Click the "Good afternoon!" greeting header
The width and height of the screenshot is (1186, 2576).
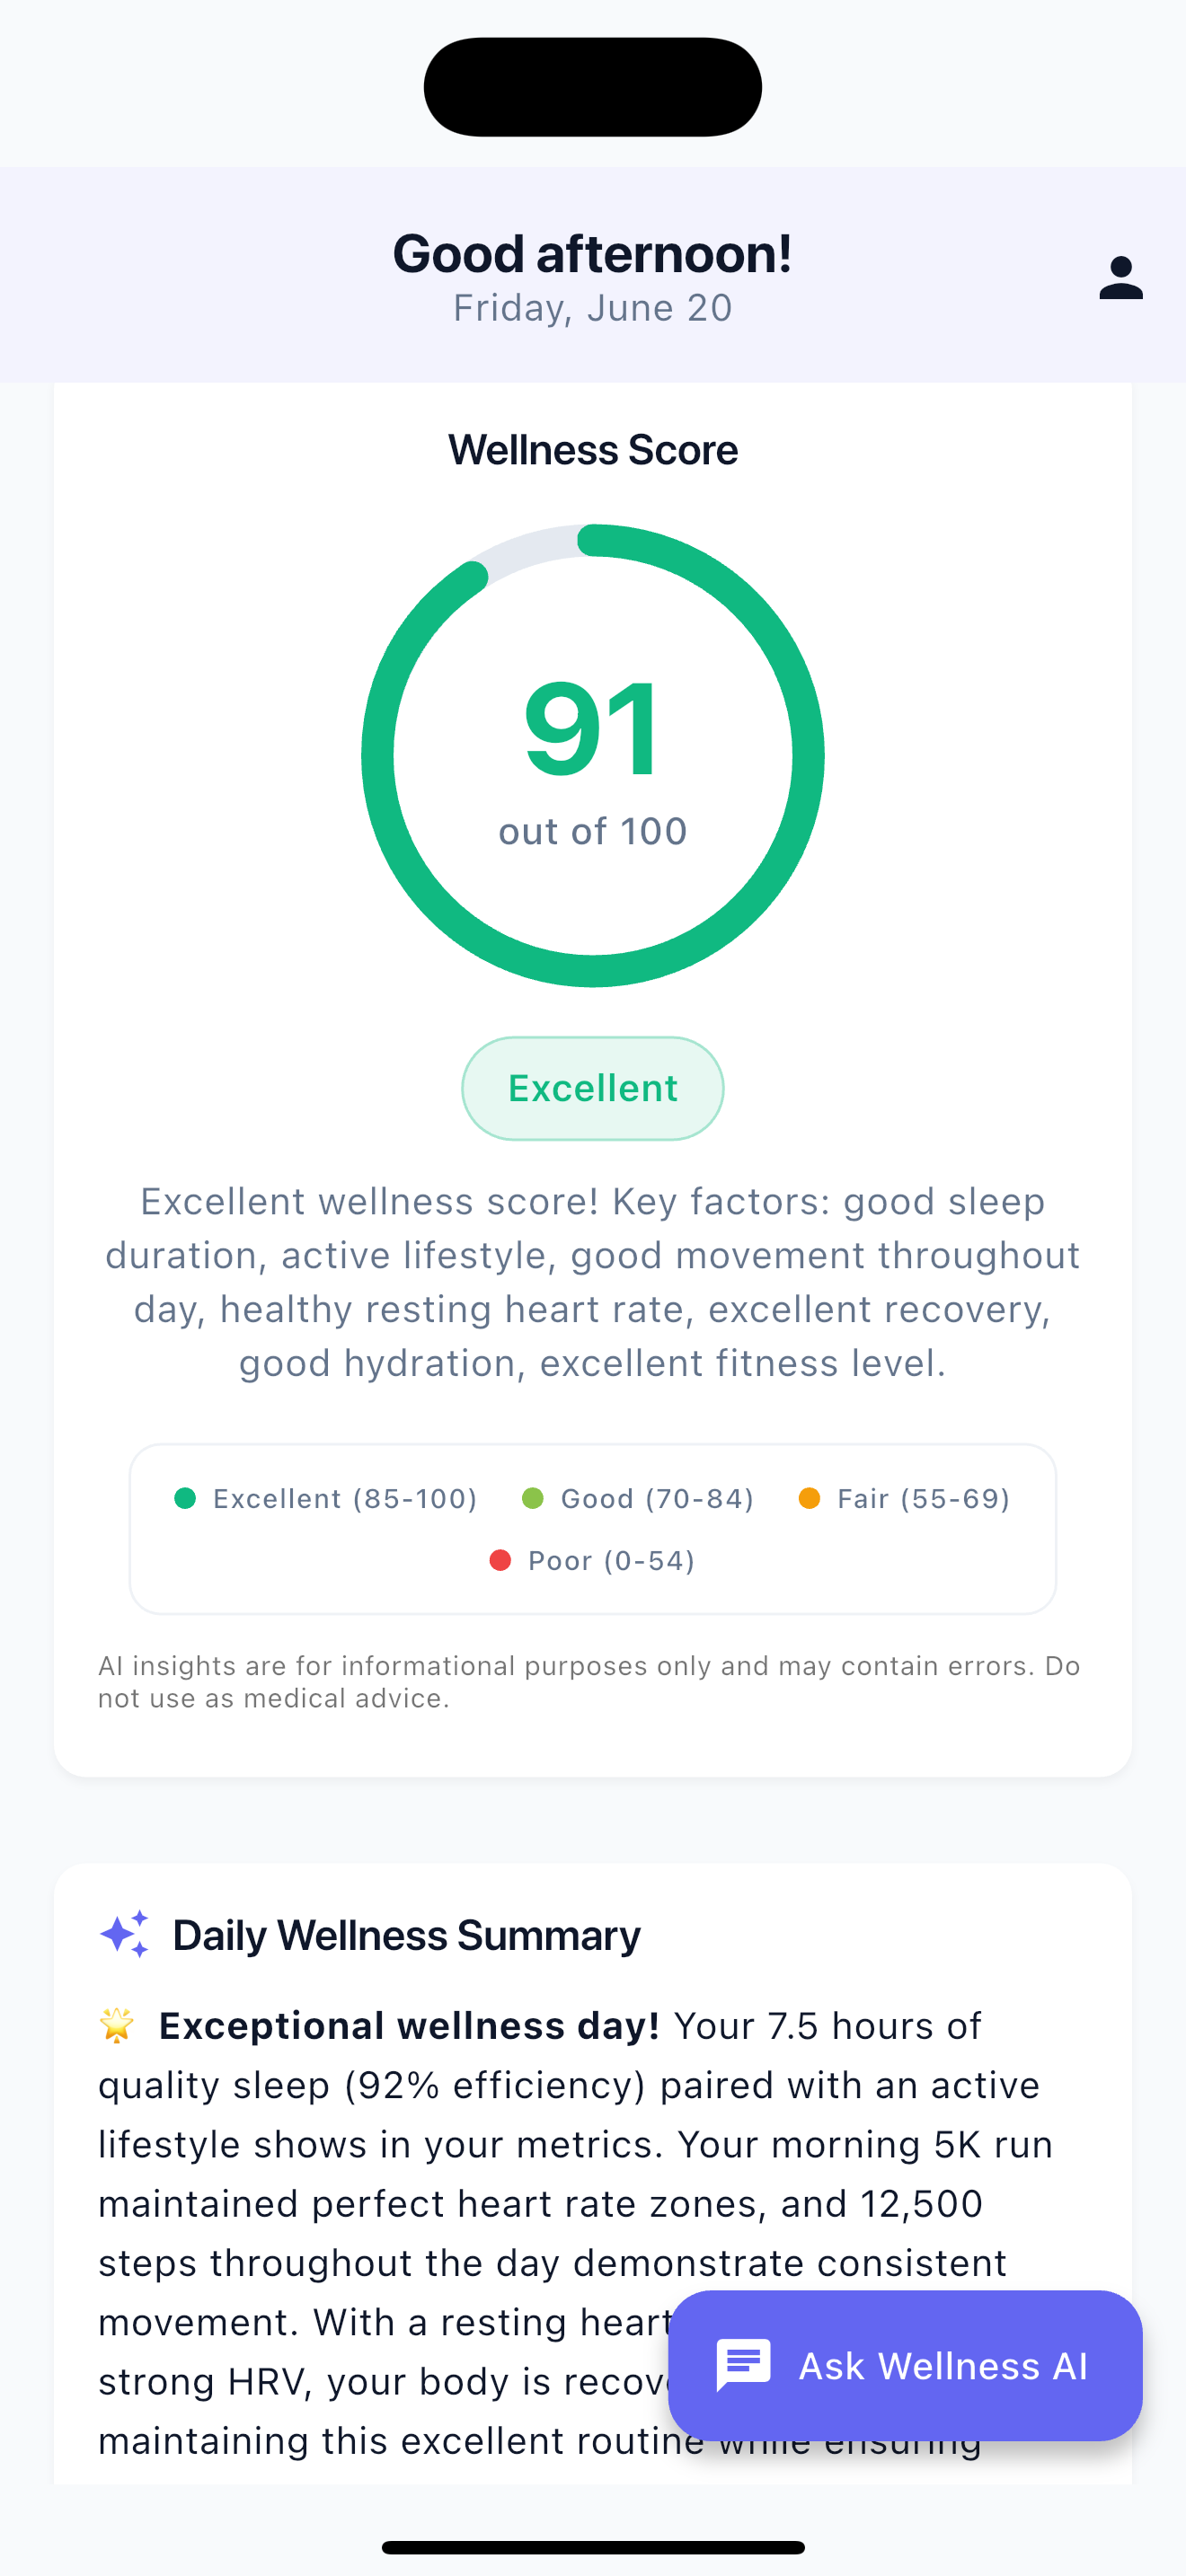[592, 253]
